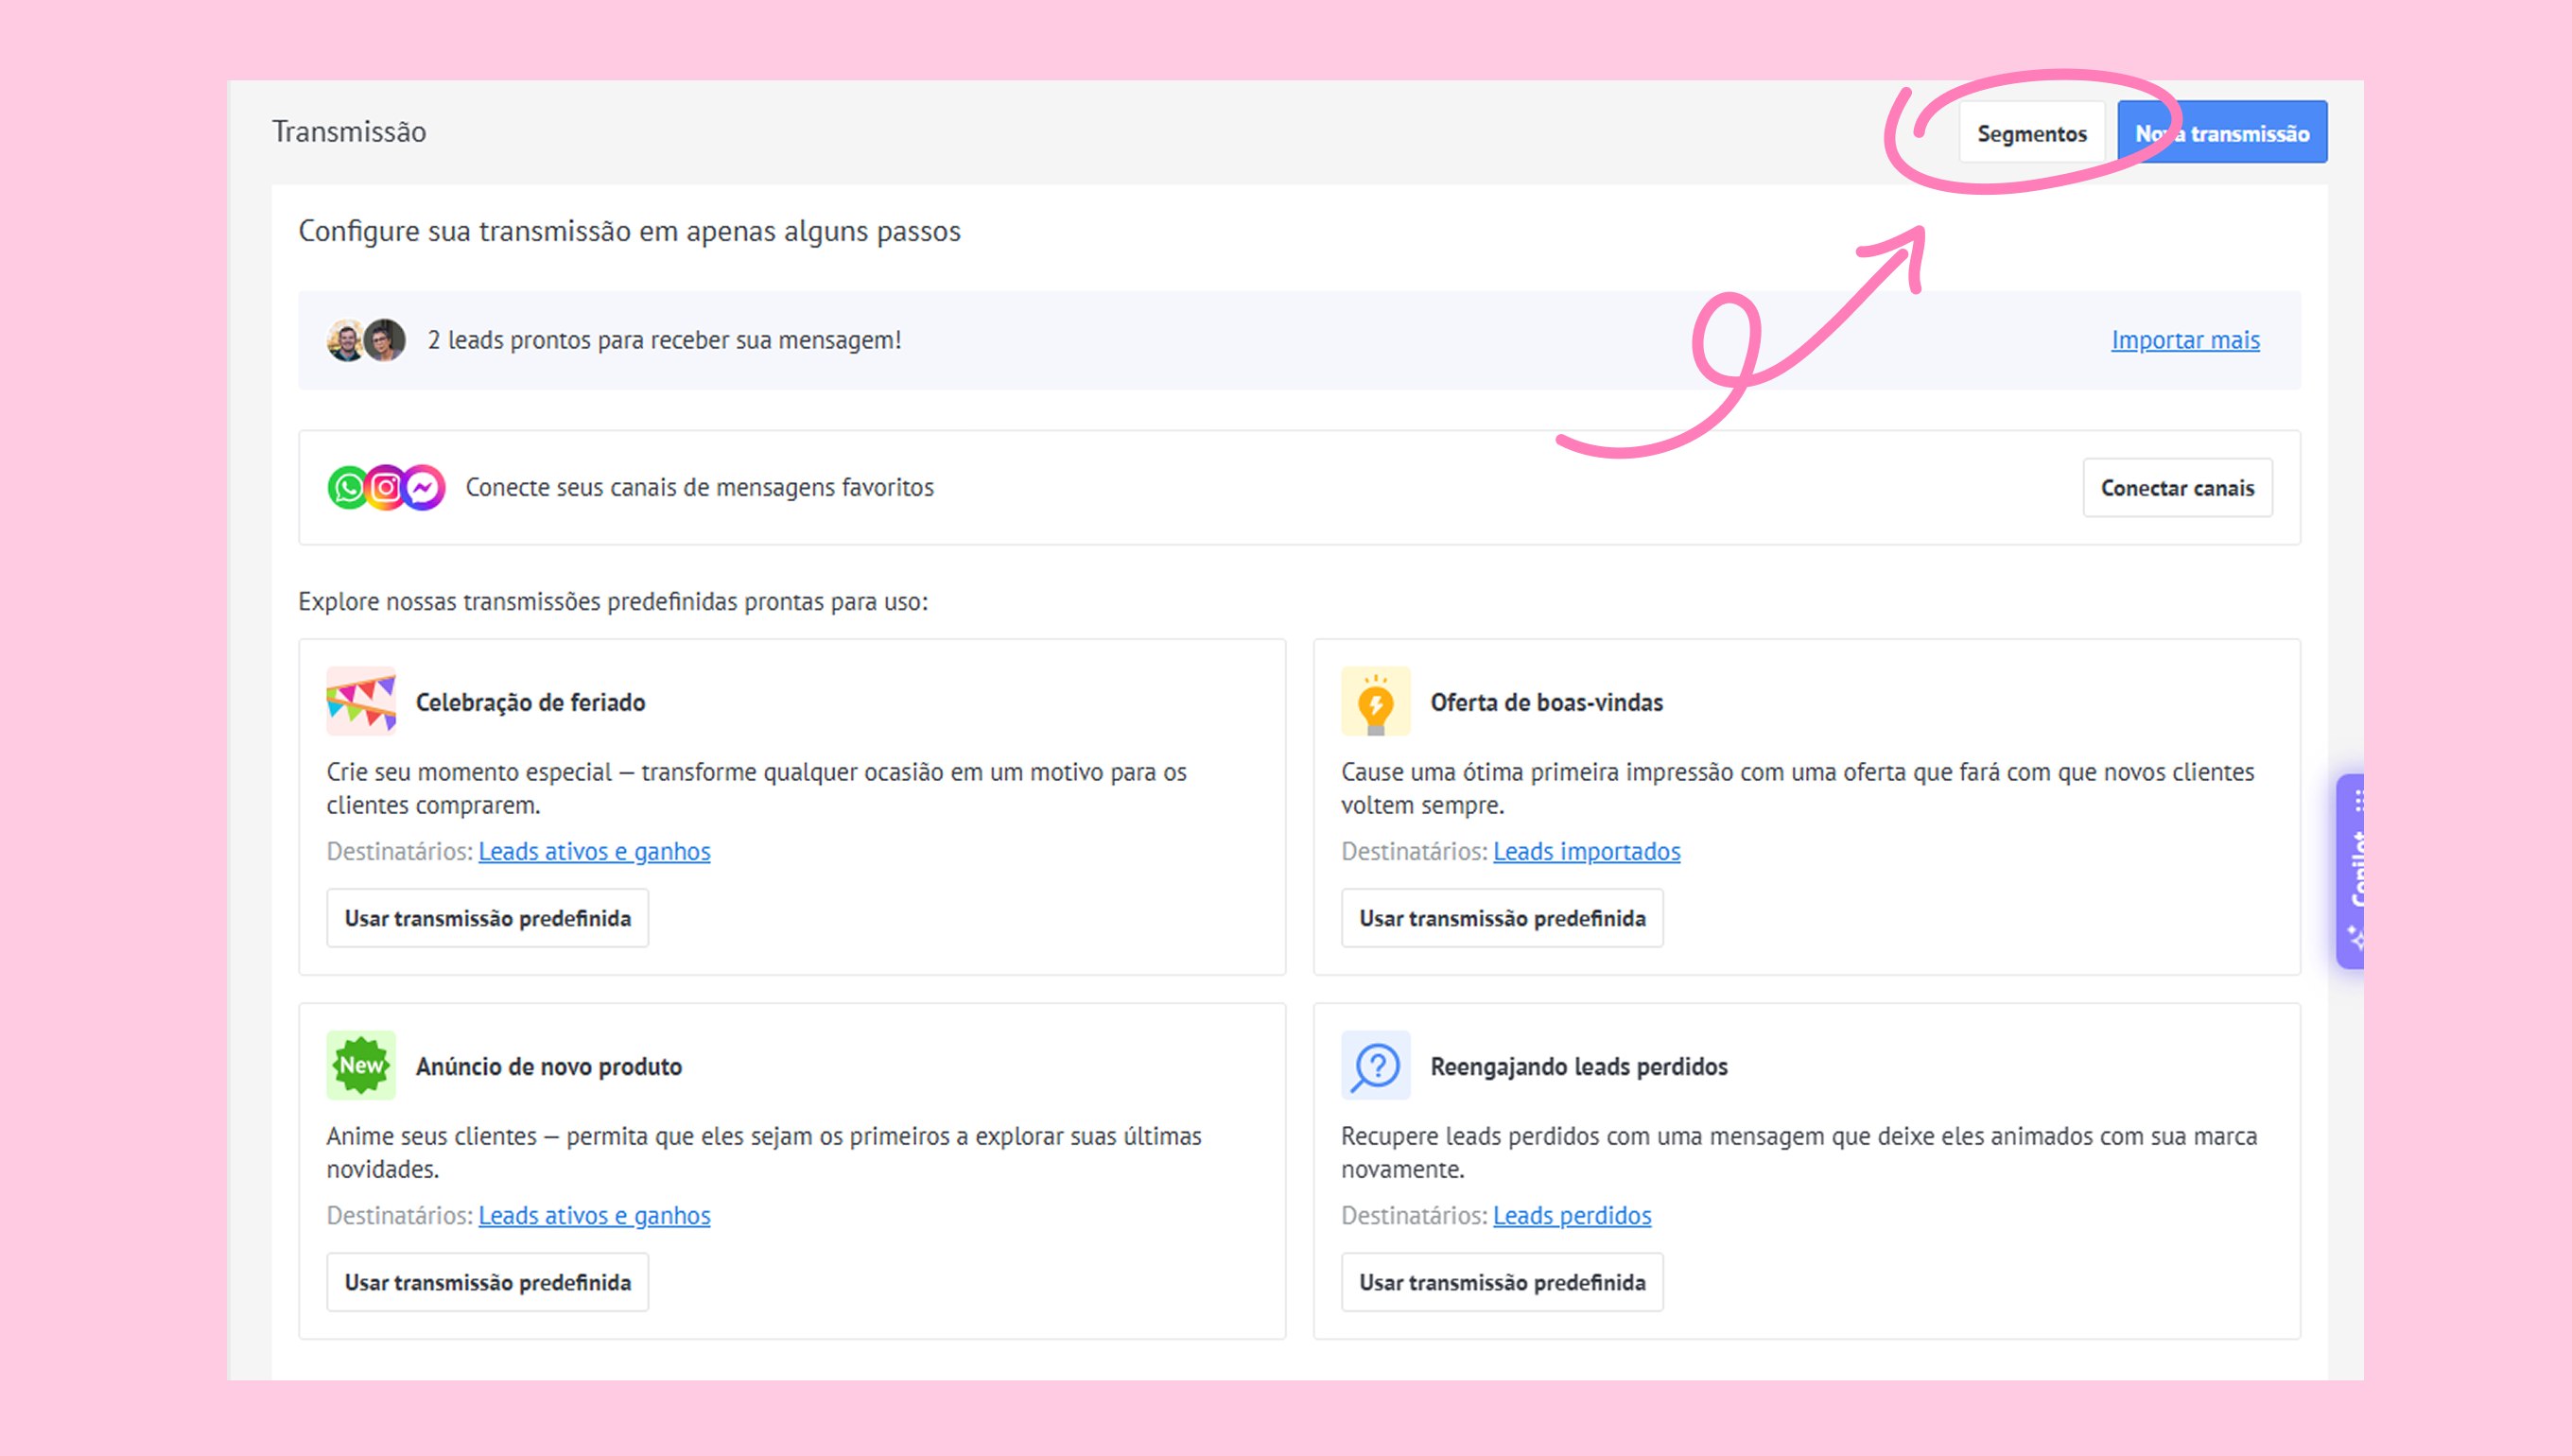The width and height of the screenshot is (2572, 1456).
Task: Click the lead avatar thumbnails
Action: pyautogui.click(x=366, y=340)
